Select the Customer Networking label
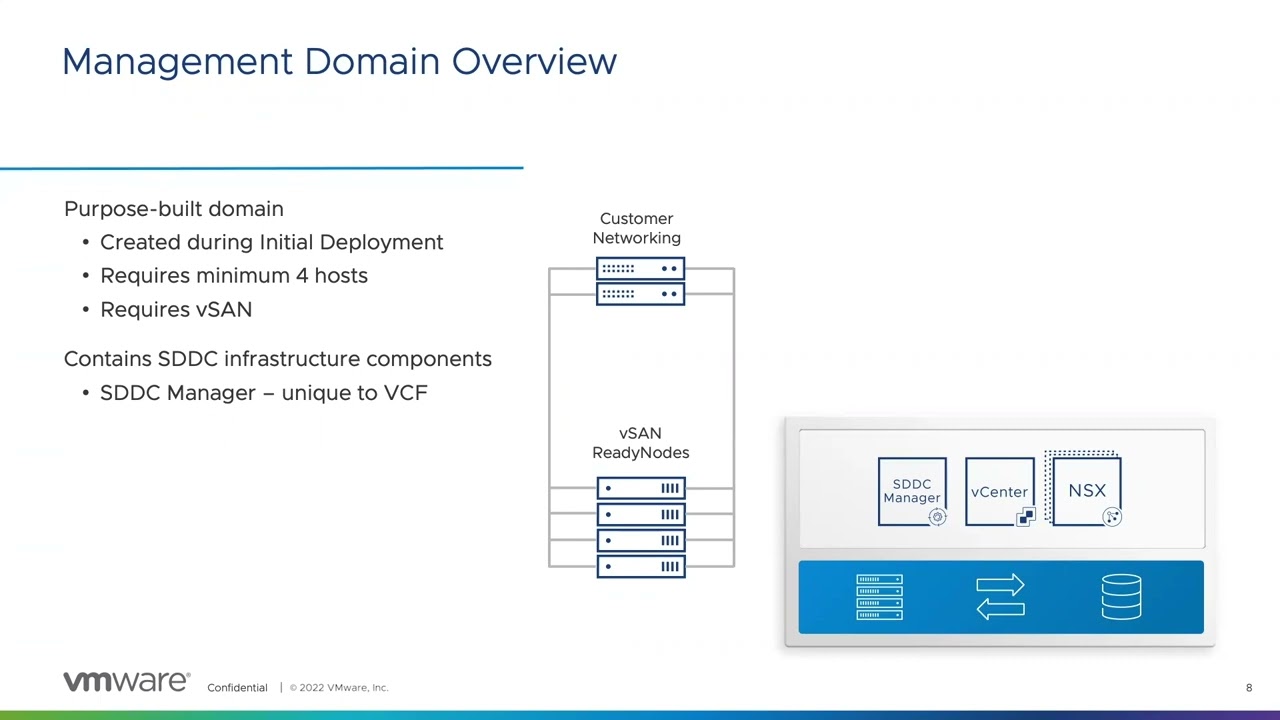The width and height of the screenshot is (1280, 720). (x=637, y=228)
